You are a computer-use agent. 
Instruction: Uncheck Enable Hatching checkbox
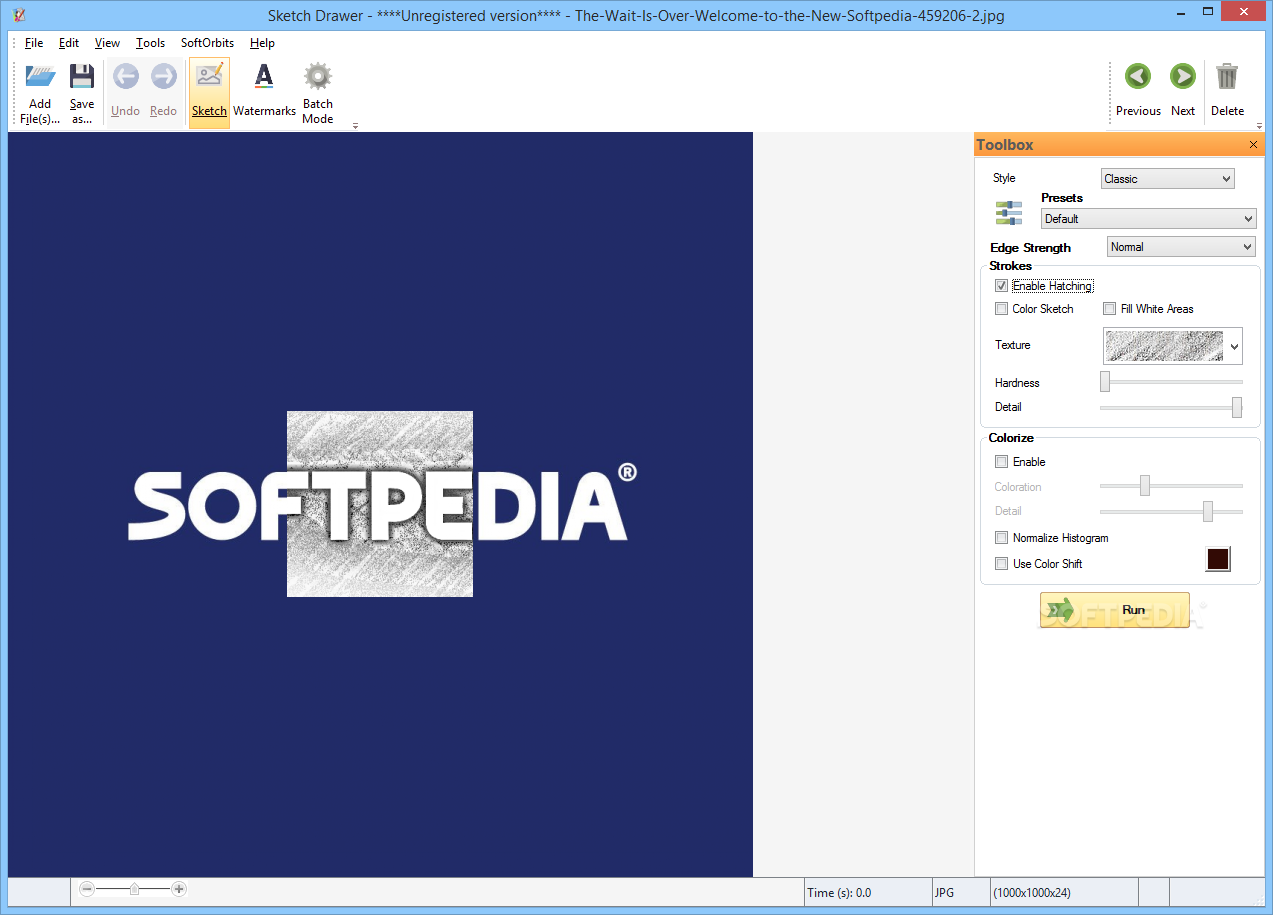tap(1002, 286)
